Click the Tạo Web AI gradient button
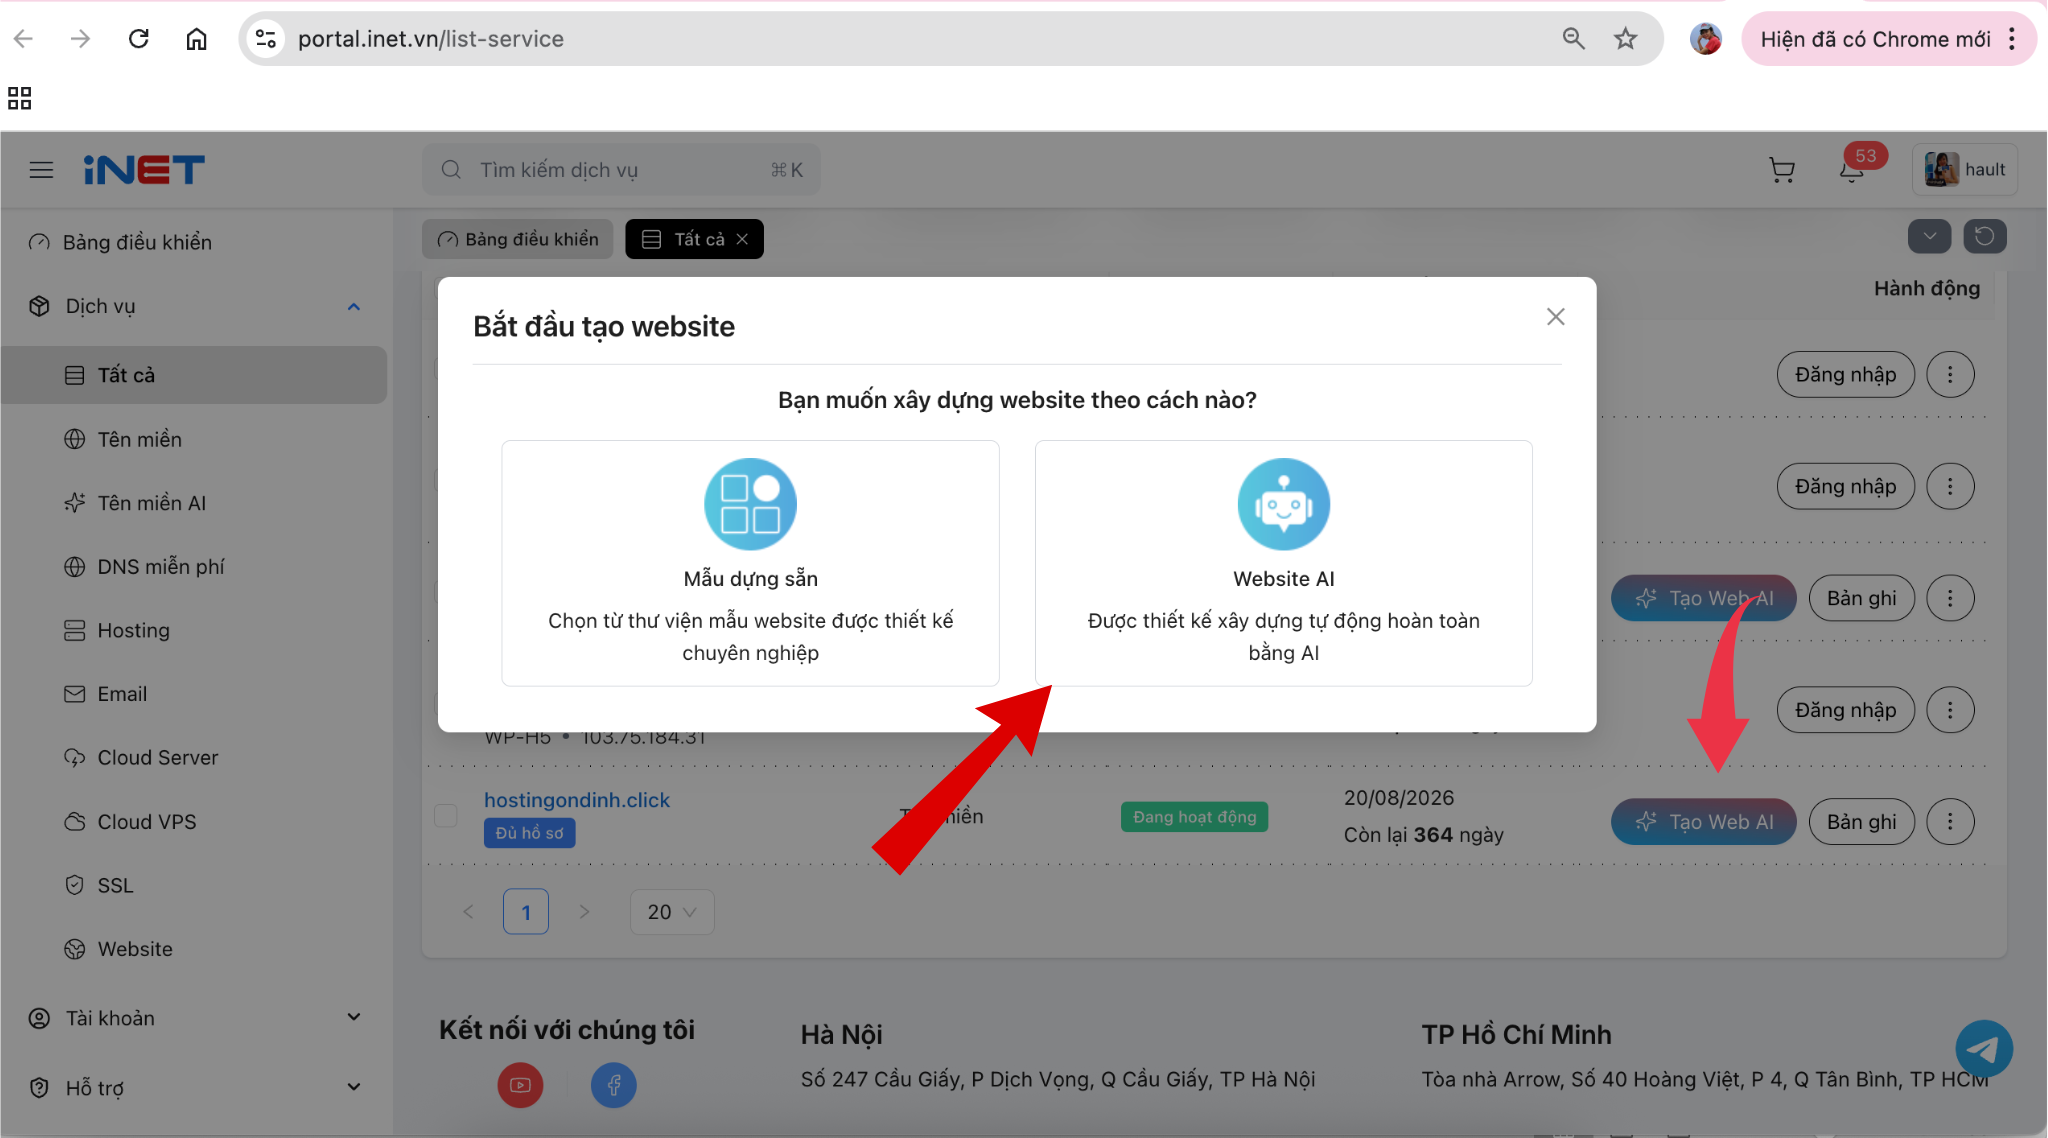This screenshot has width=2048, height=1138. [x=1702, y=821]
